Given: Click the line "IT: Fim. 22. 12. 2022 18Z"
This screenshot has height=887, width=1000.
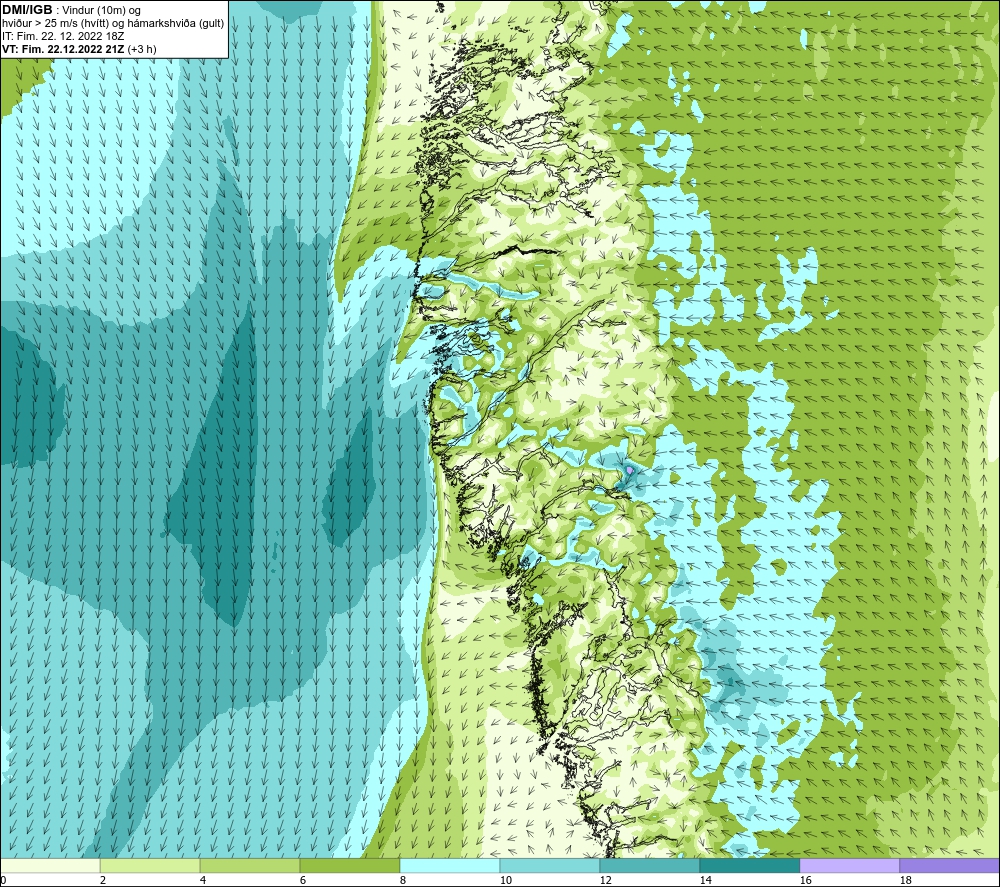Looking at the screenshot, I should coord(63,36).
